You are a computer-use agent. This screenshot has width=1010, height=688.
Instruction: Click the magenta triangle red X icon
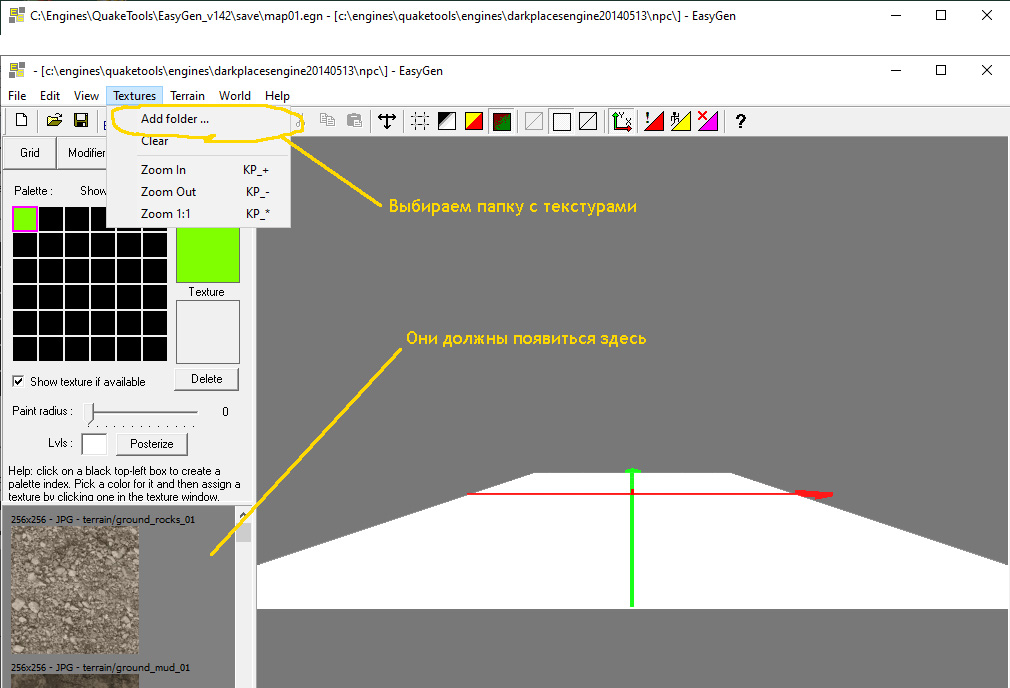pos(707,120)
